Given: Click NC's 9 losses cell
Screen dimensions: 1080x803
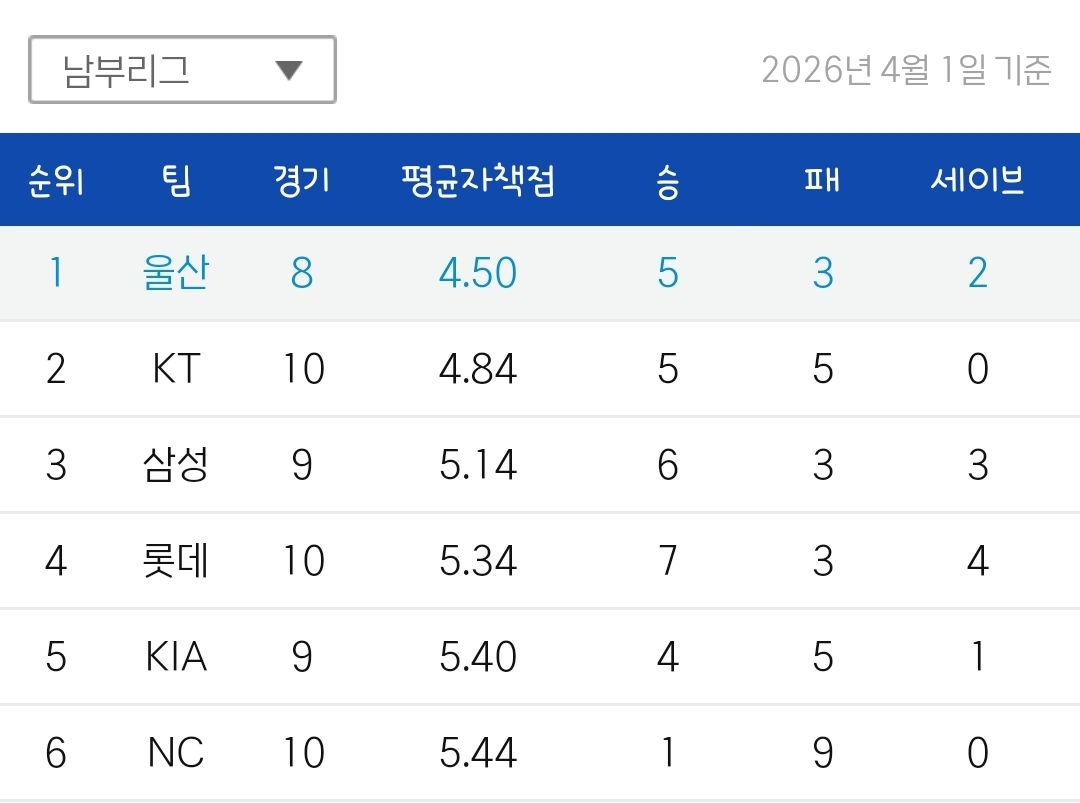Looking at the screenshot, I should click(823, 752).
